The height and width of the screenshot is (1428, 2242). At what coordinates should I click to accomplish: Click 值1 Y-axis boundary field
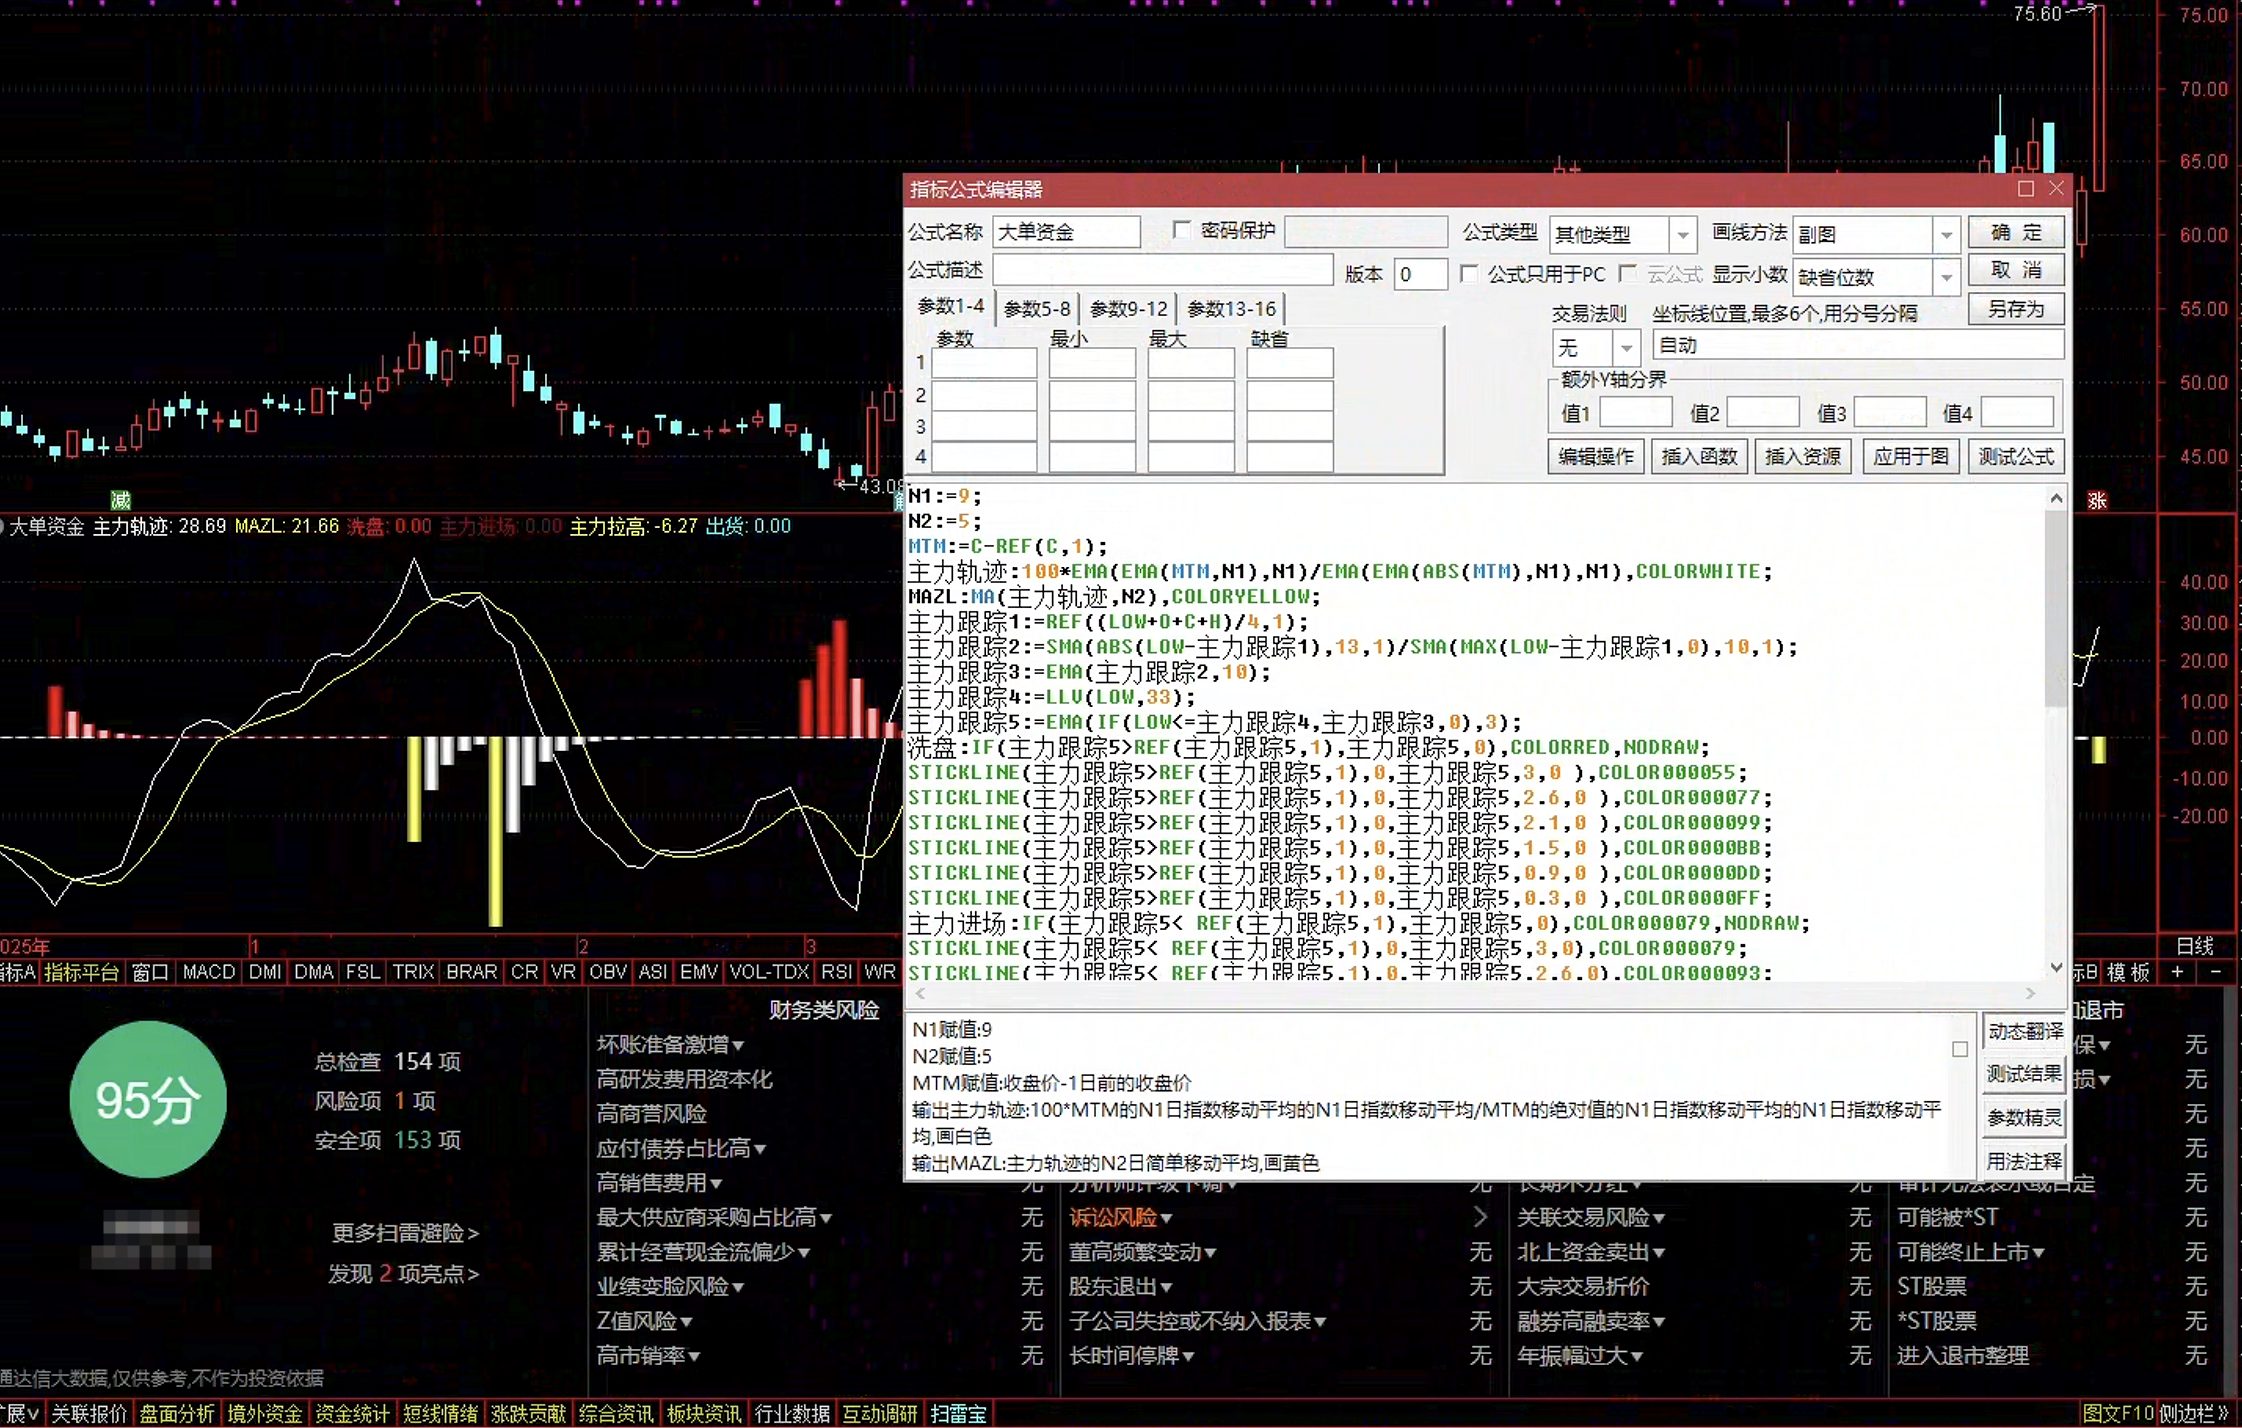point(1636,412)
